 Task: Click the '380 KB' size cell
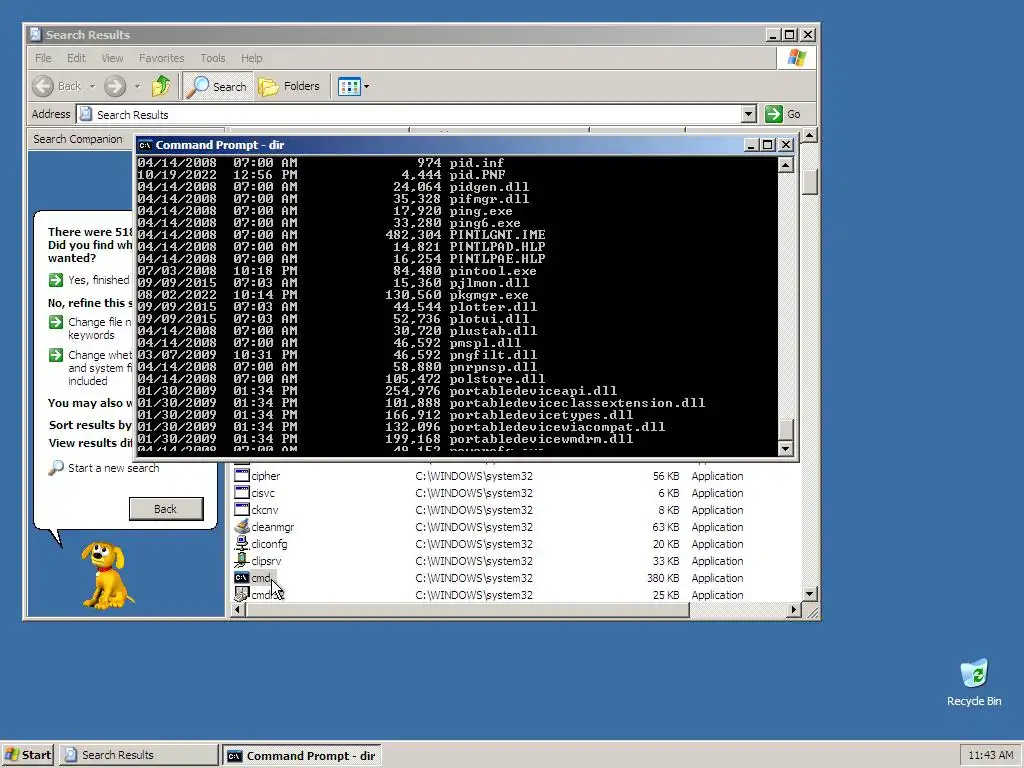663,578
